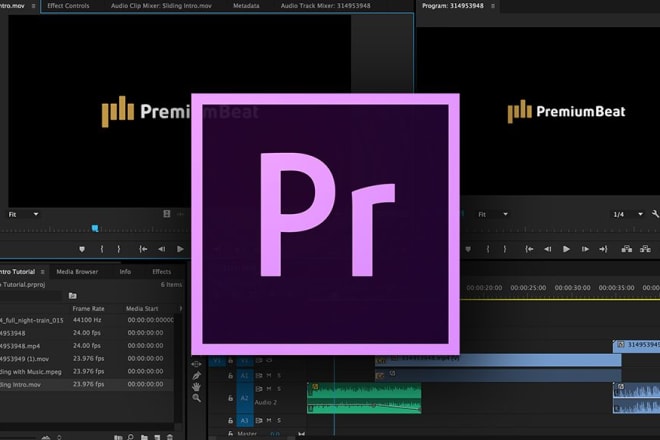Add a marker in the Program monitor
The width and height of the screenshot is (660, 440).
click(468, 249)
